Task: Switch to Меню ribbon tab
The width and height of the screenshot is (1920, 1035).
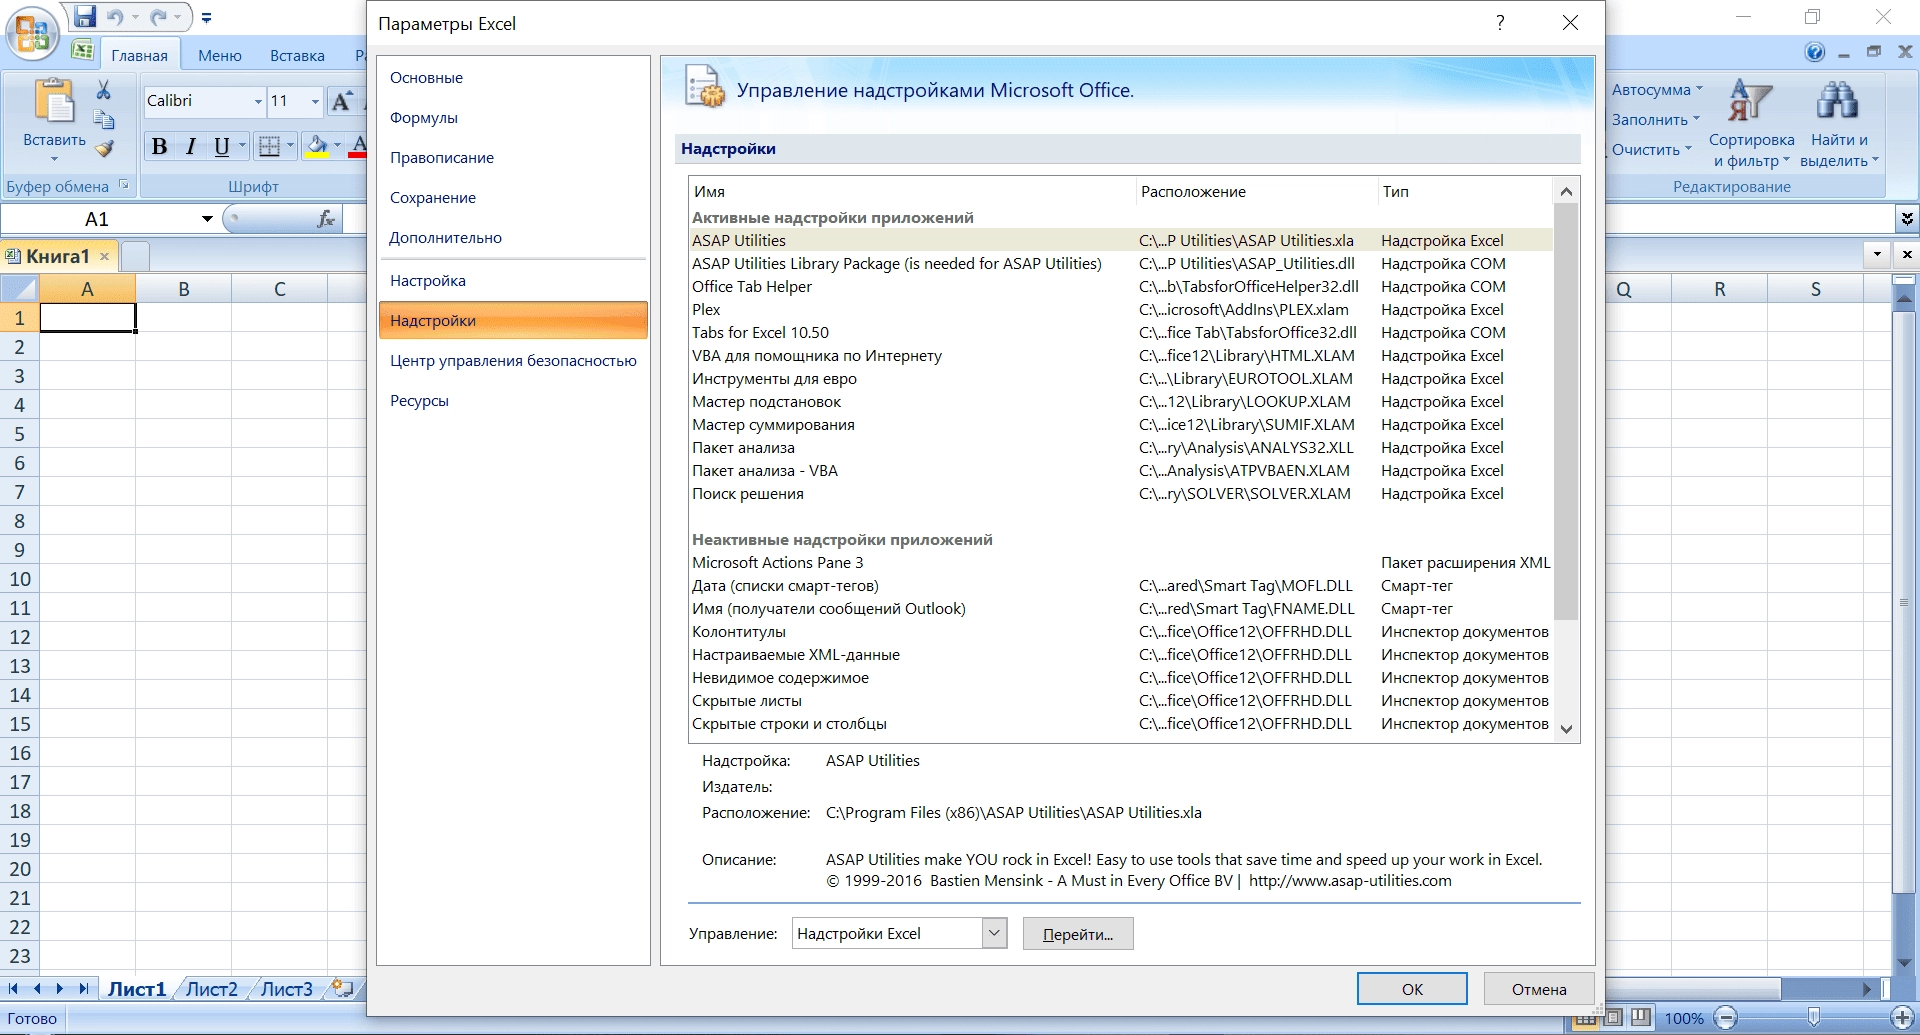Action: (x=219, y=55)
